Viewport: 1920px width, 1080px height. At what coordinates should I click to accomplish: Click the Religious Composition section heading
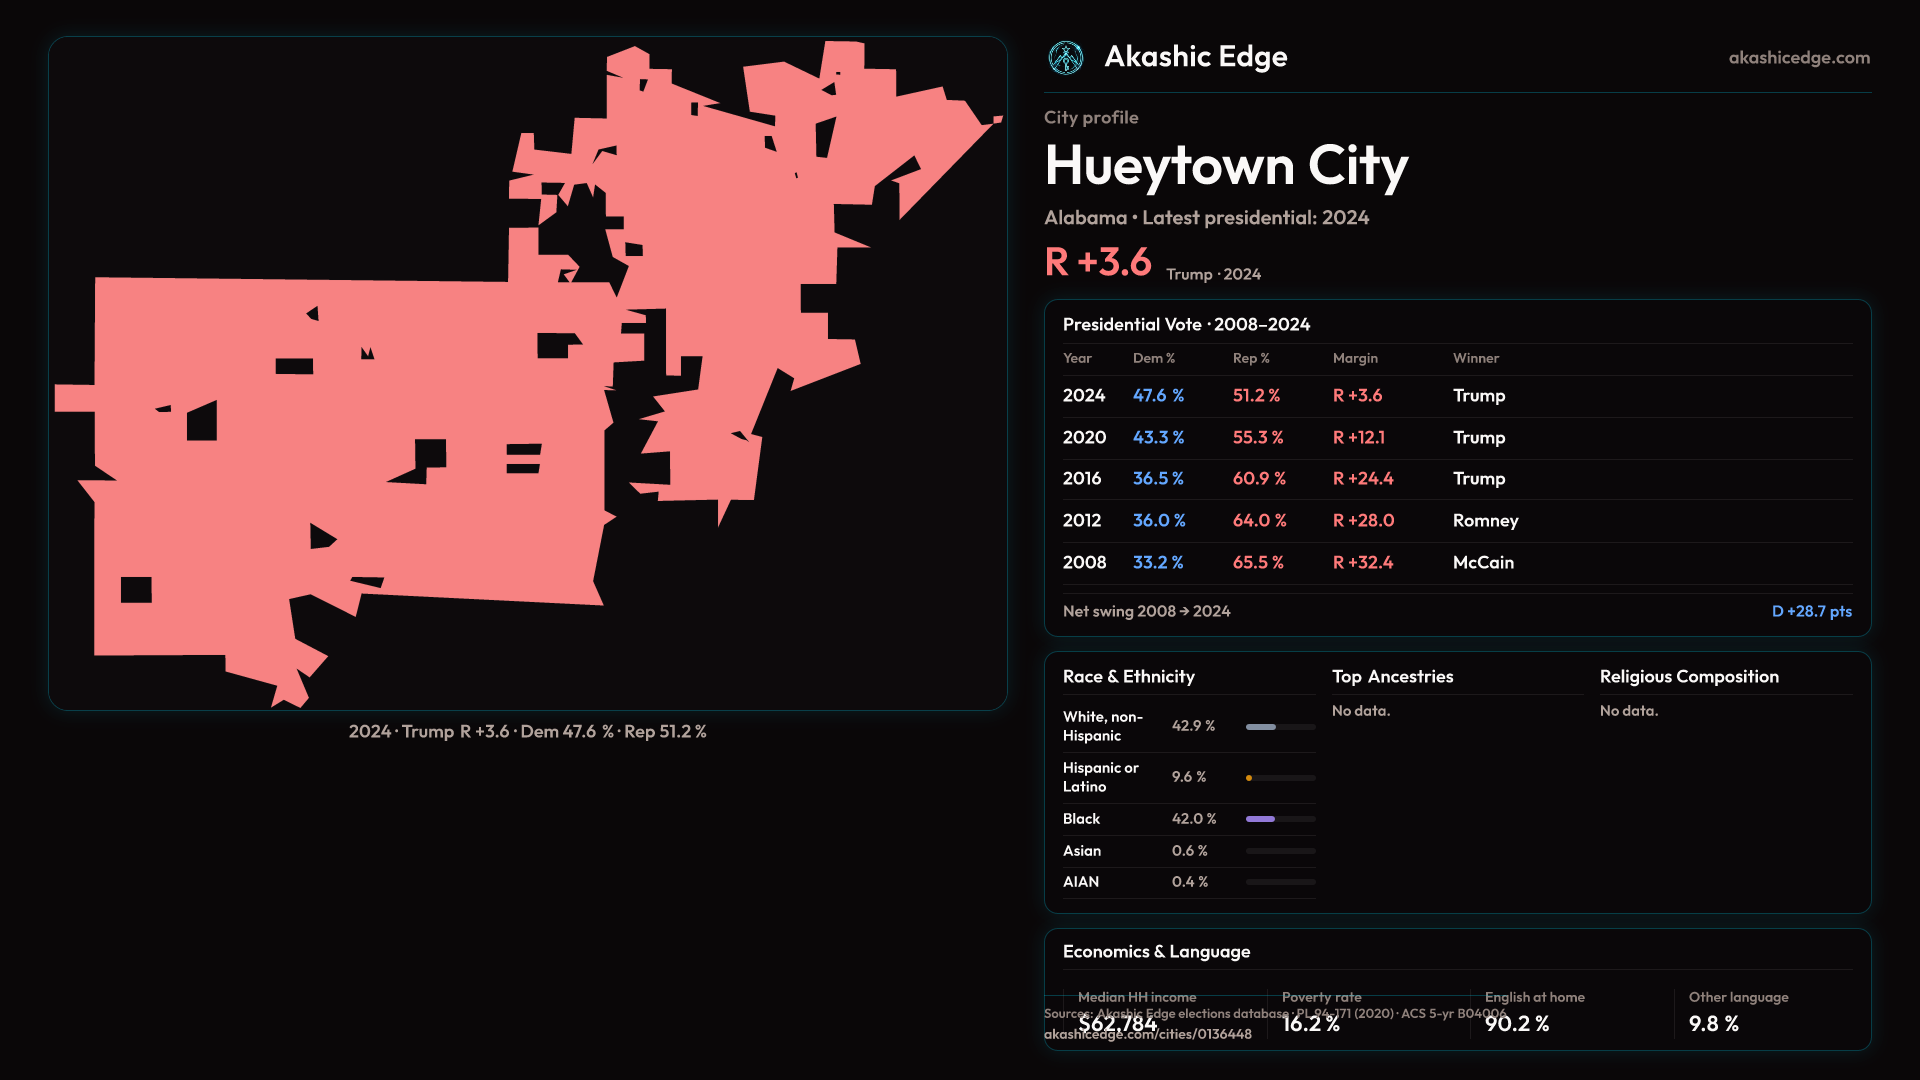[1688, 677]
